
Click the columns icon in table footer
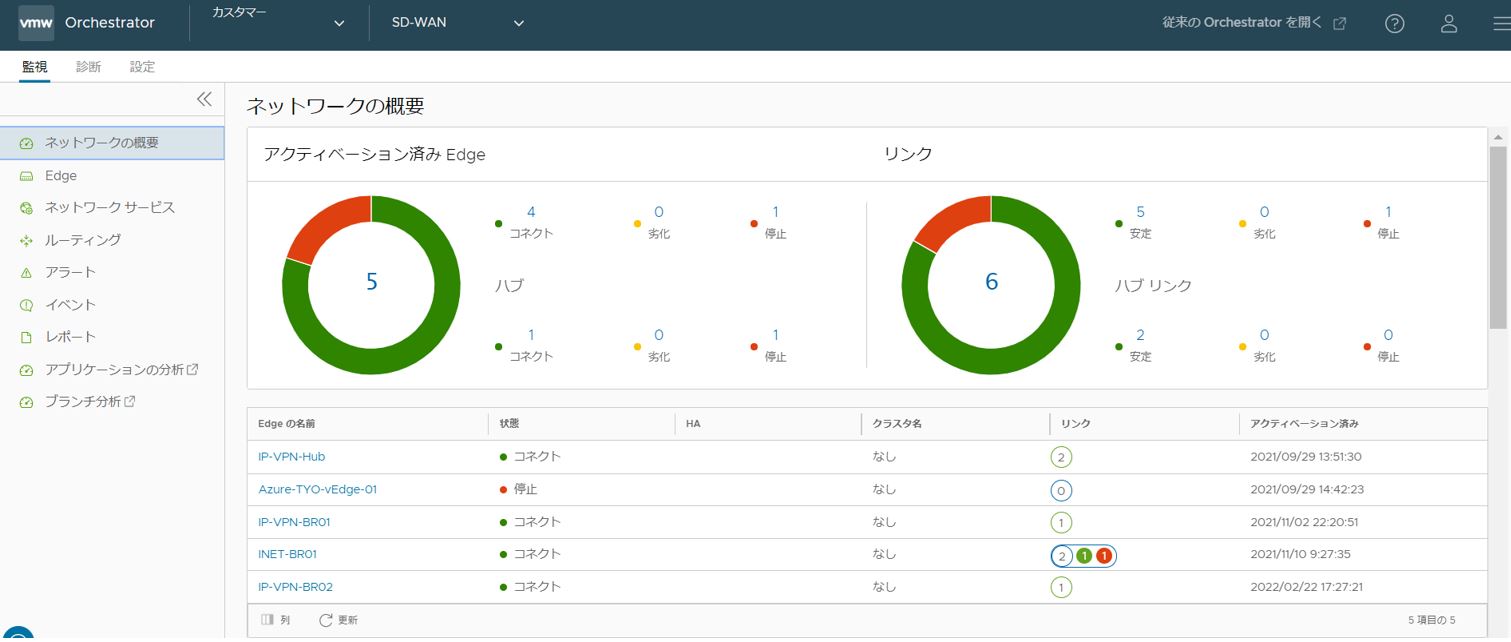(267, 620)
